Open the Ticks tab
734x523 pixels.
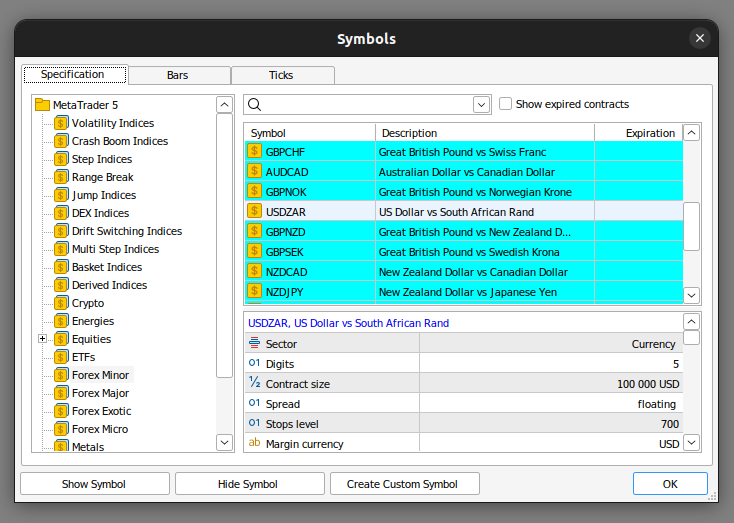[x=283, y=75]
